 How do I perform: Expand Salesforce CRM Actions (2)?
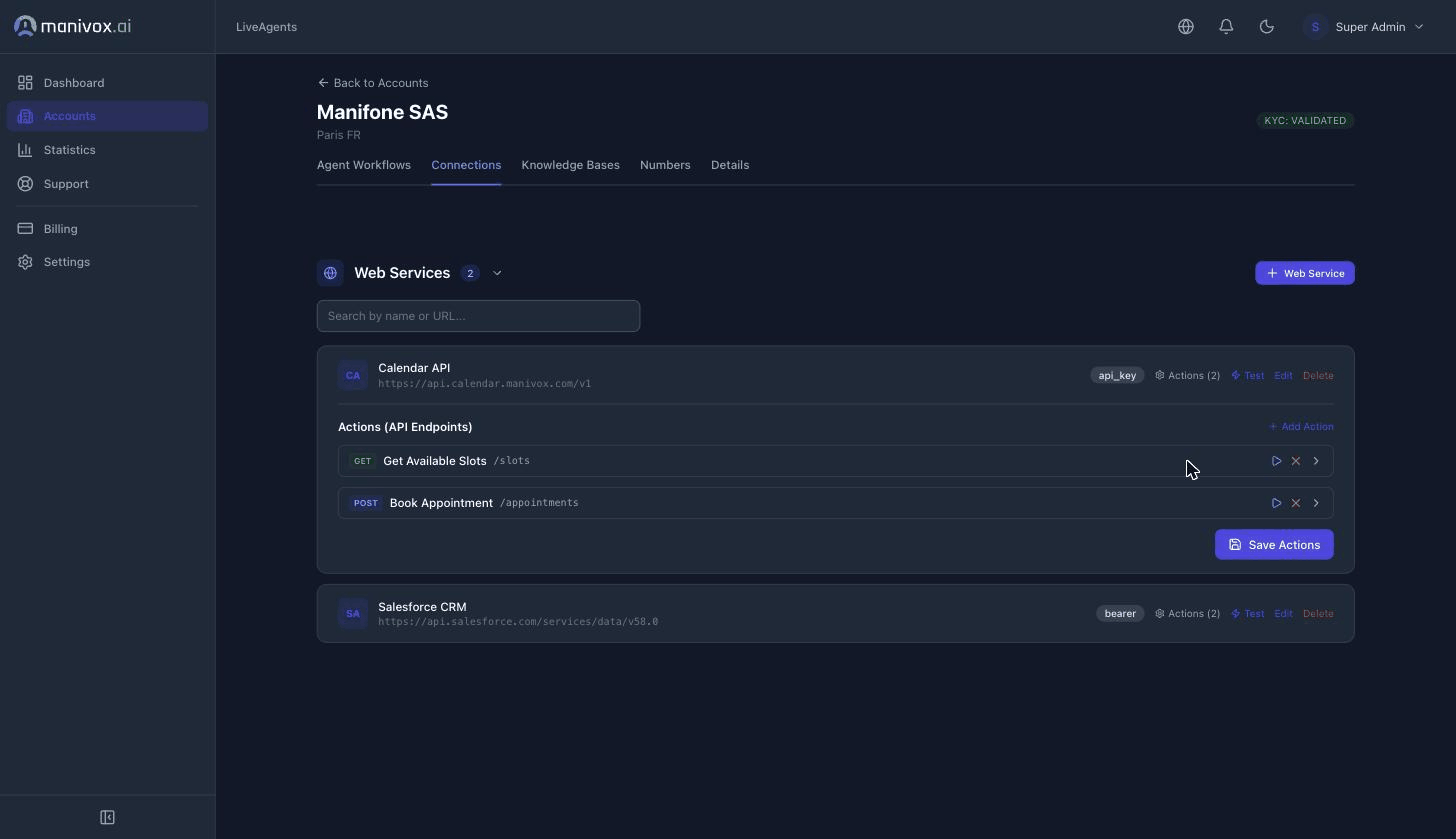pyautogui.click(x=1188, y=614)
